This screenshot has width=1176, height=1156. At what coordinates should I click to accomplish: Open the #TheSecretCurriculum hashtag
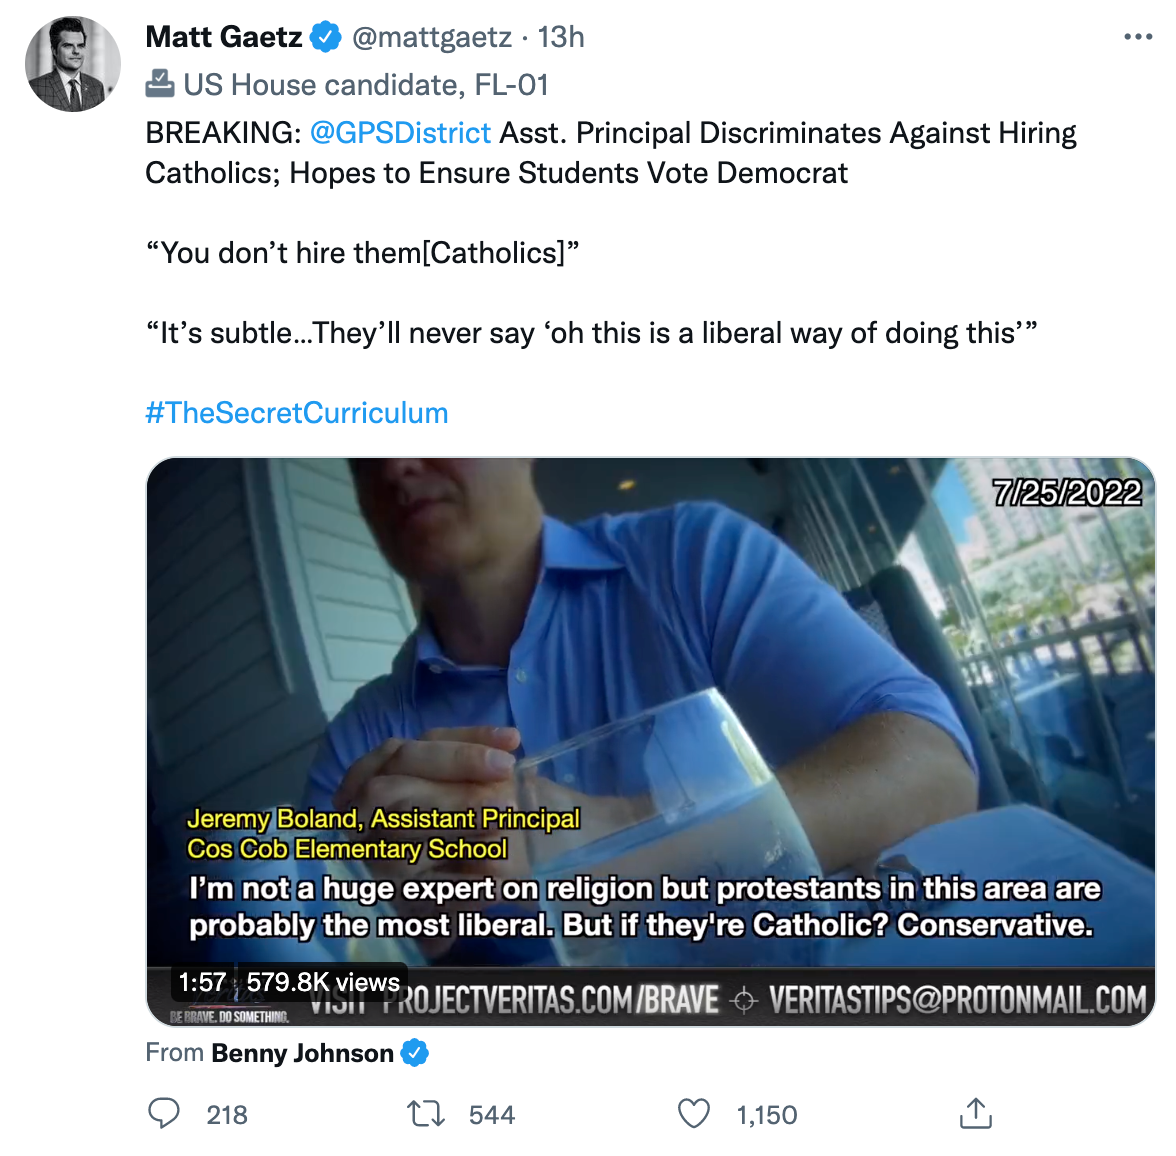pyautogui.click(x=297, y=413)
